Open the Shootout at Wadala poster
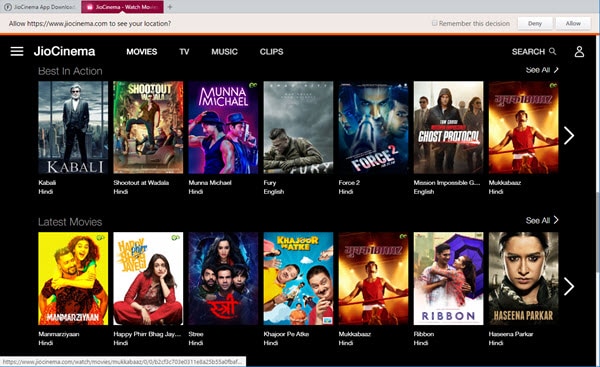Image resolution: width=600 pixels, height=367 pixels. point(148,127)
